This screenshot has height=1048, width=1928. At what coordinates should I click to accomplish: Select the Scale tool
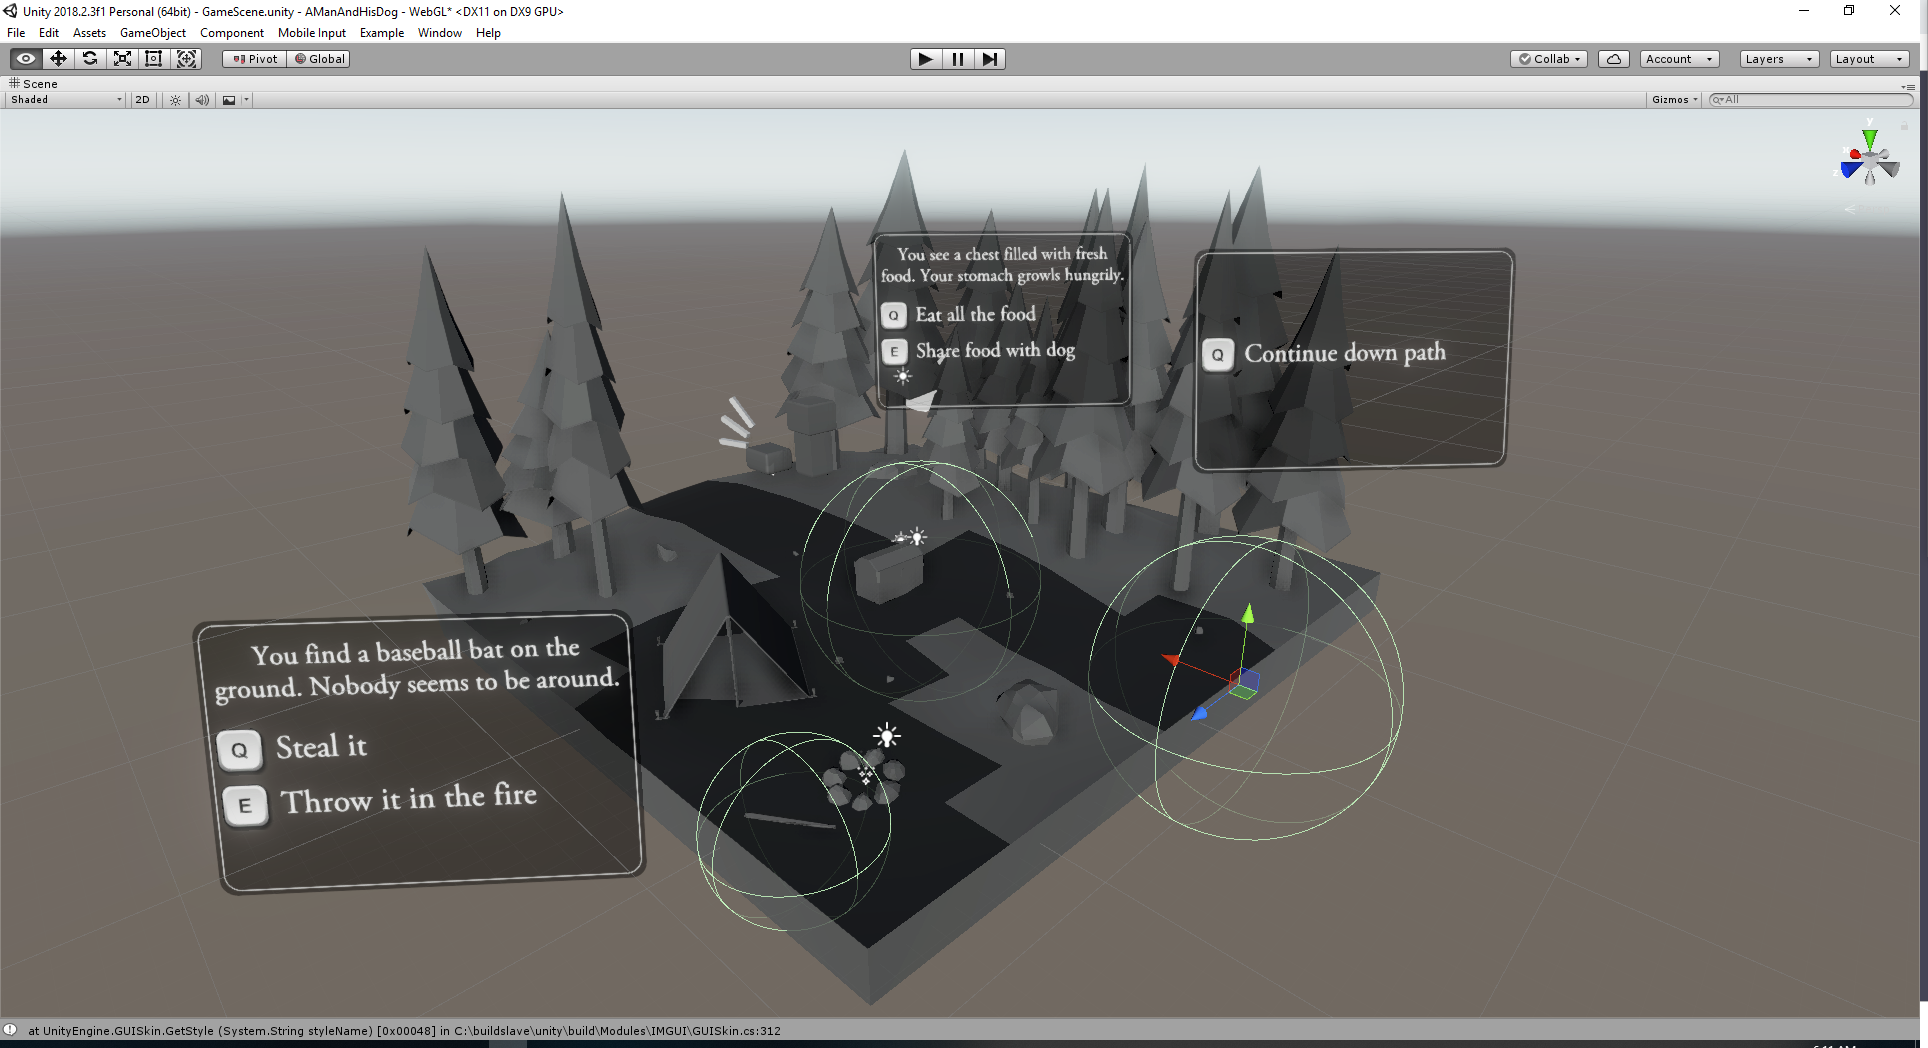122,59
